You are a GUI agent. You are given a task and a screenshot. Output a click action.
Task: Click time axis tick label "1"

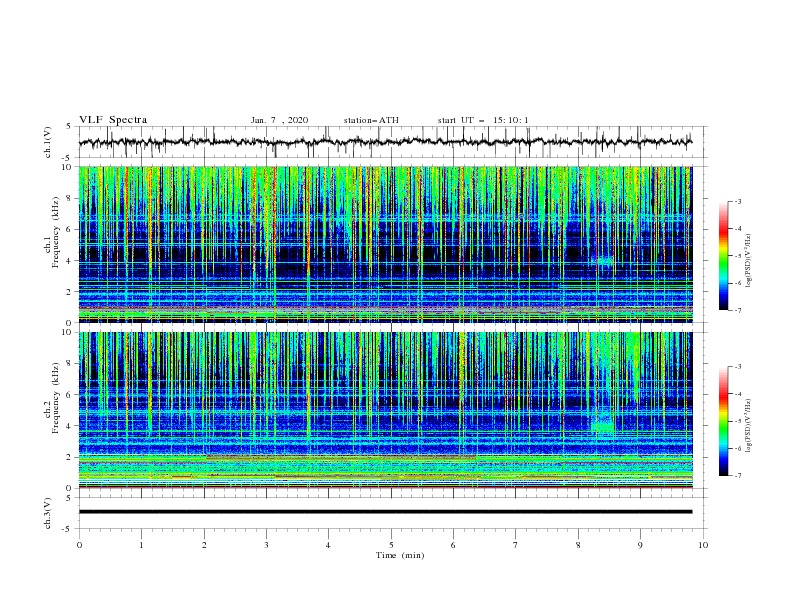[x=142, y=545]
